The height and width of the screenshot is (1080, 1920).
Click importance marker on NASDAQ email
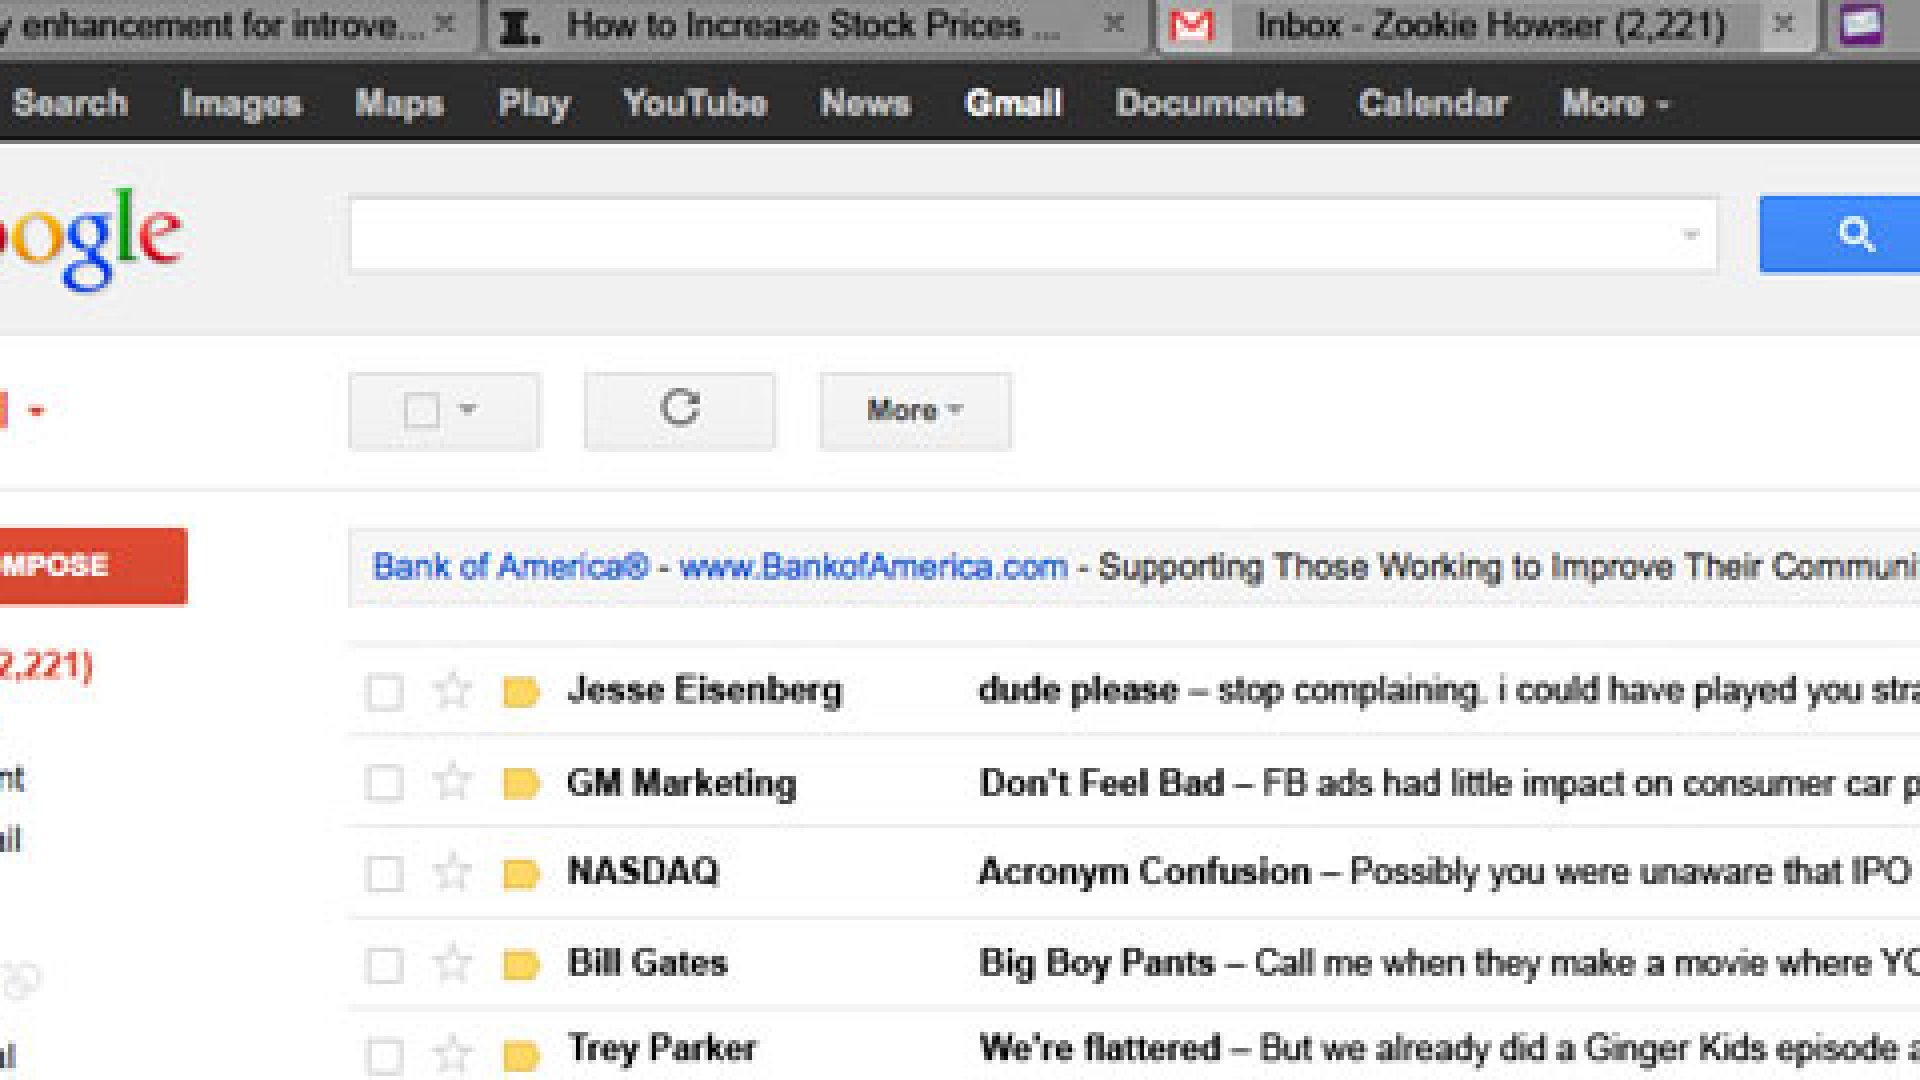click(x=521, y=874)
